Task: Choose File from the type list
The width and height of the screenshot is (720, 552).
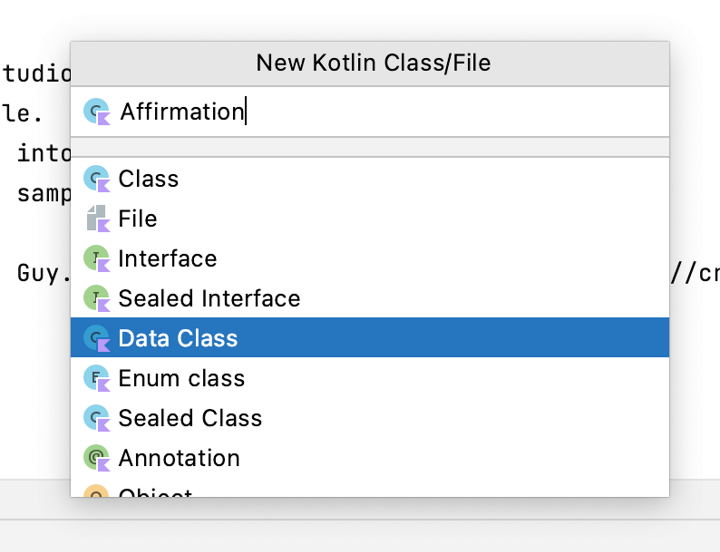Action: (137, 219)
